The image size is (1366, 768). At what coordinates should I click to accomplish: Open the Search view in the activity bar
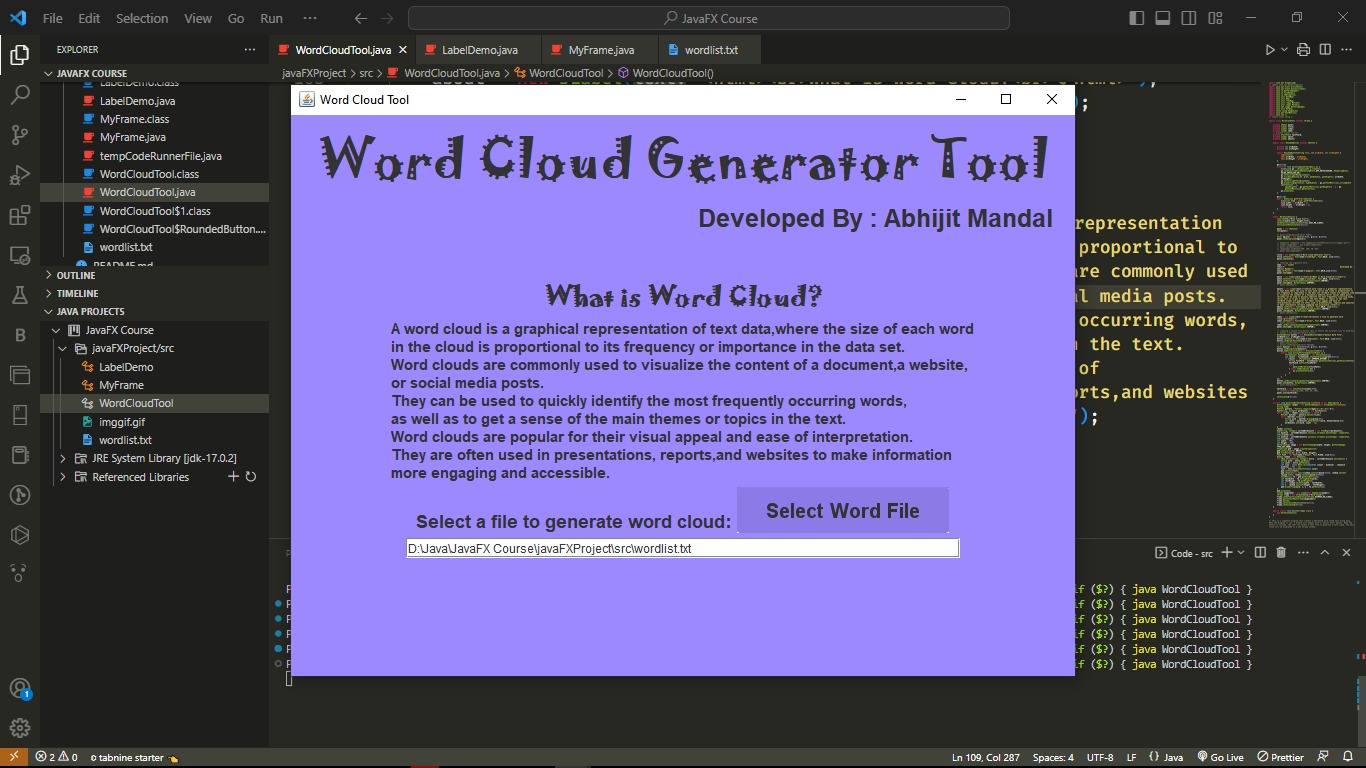(x=20, y=95)
